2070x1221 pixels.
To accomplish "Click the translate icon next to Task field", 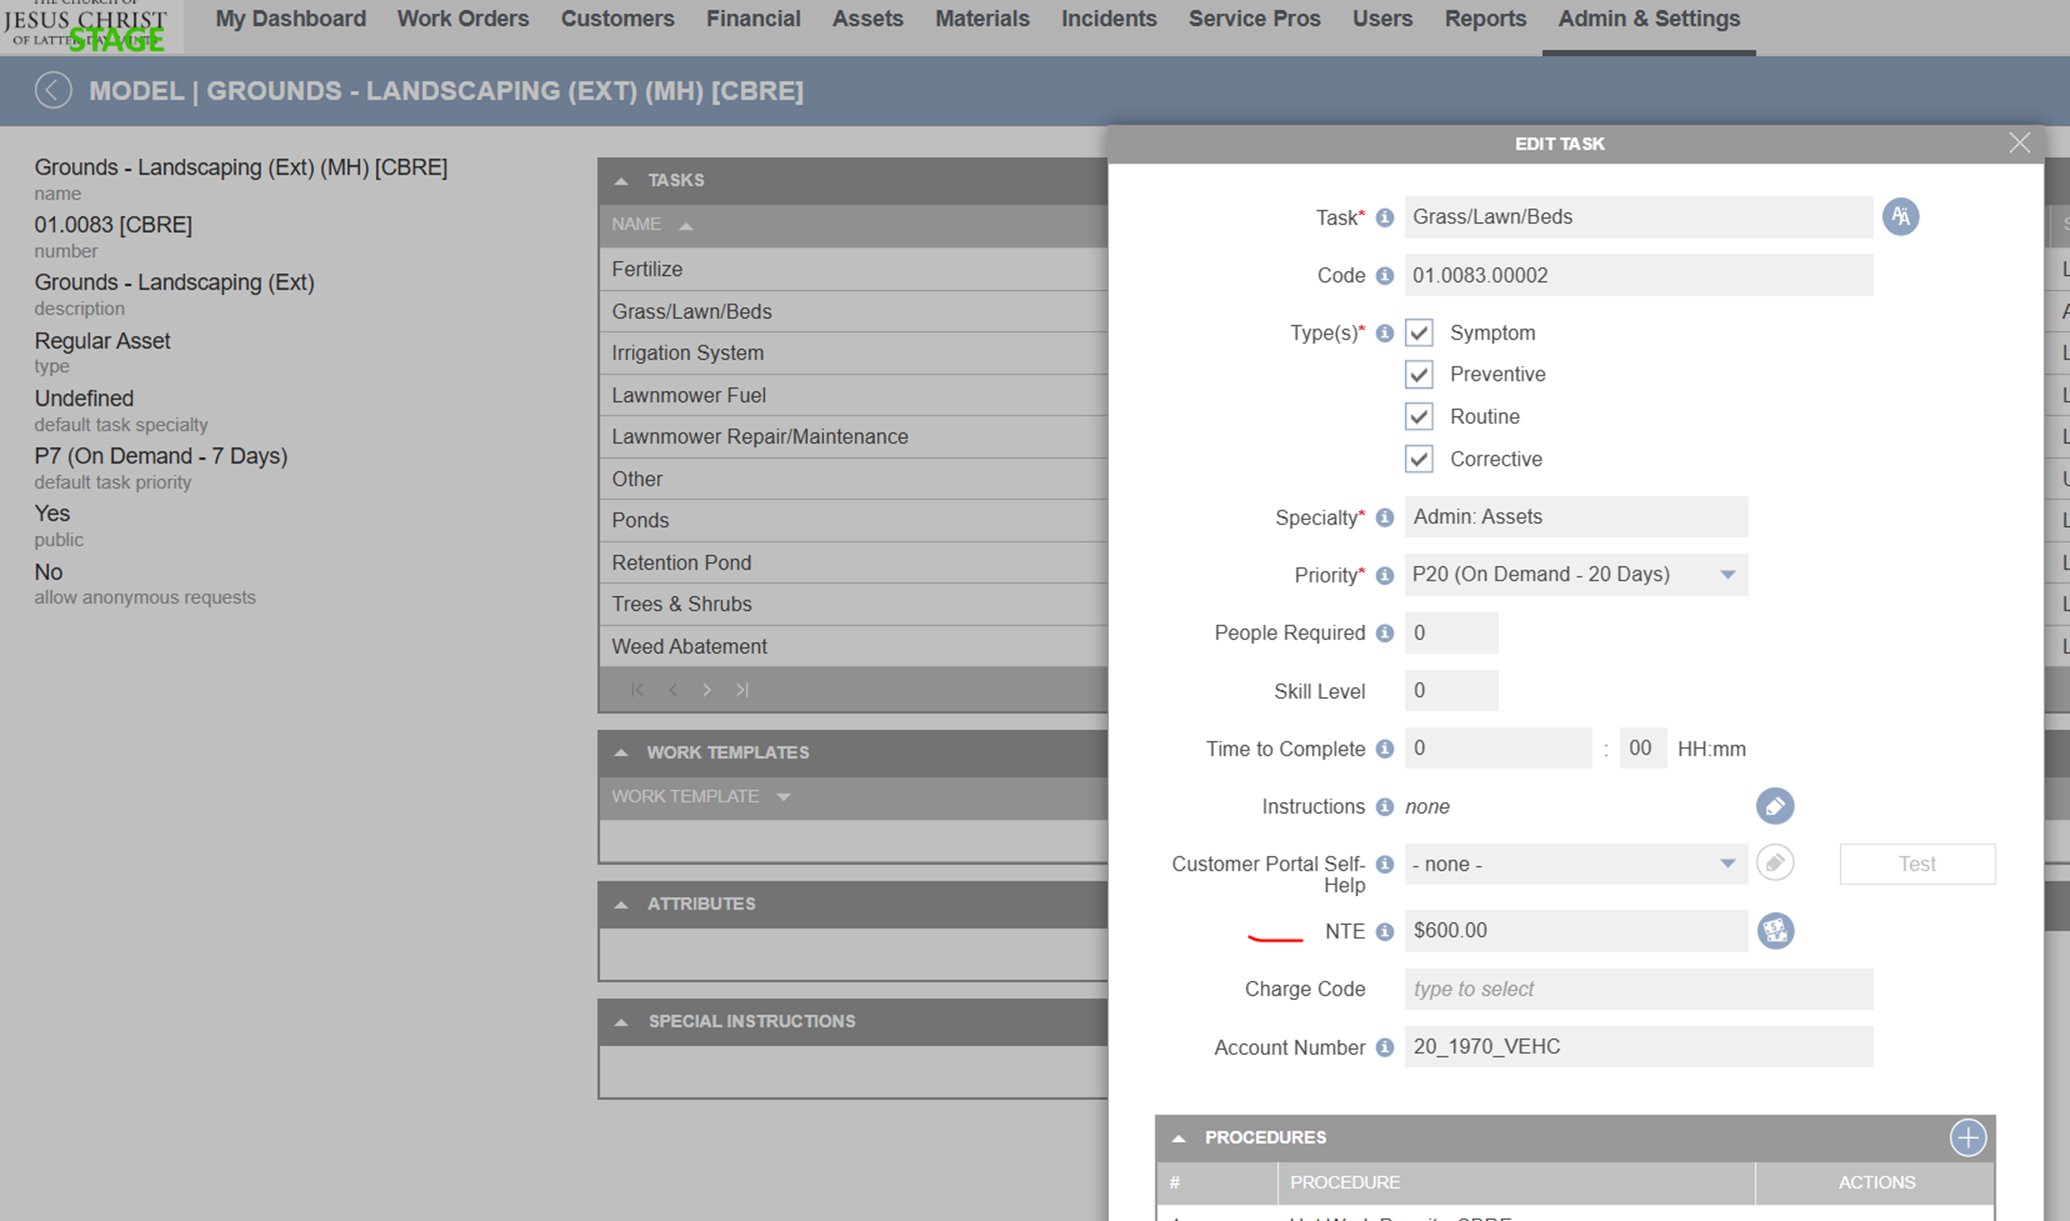I will 1900,217.
